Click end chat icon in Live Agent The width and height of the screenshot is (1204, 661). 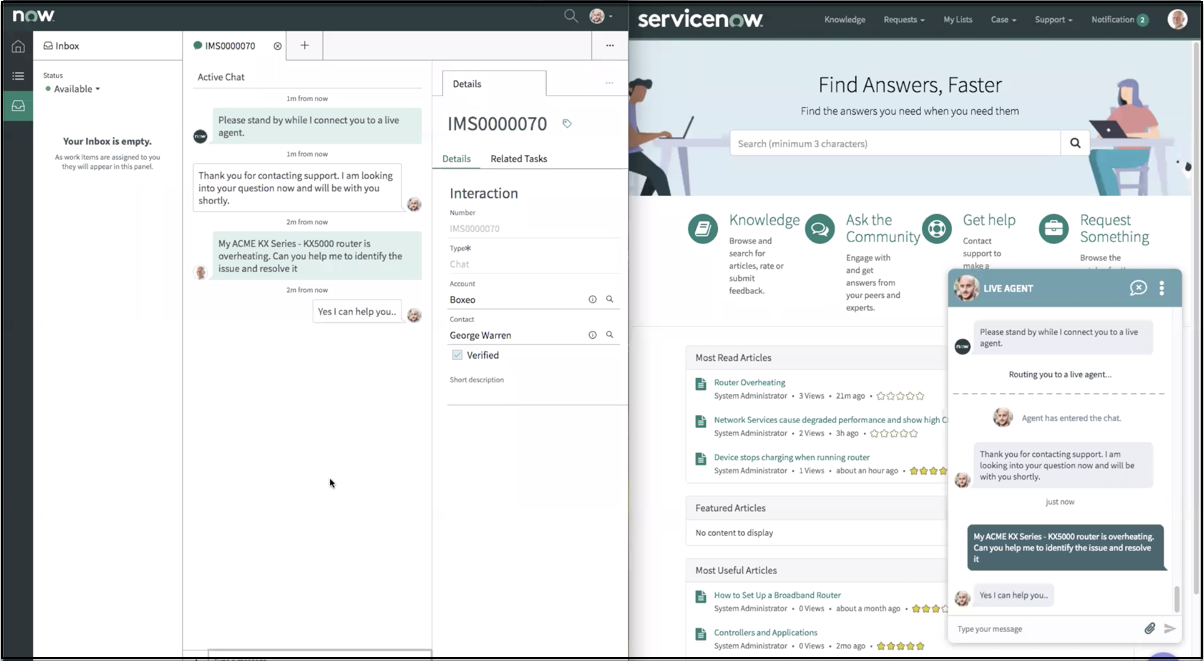tap(1138, 288)
